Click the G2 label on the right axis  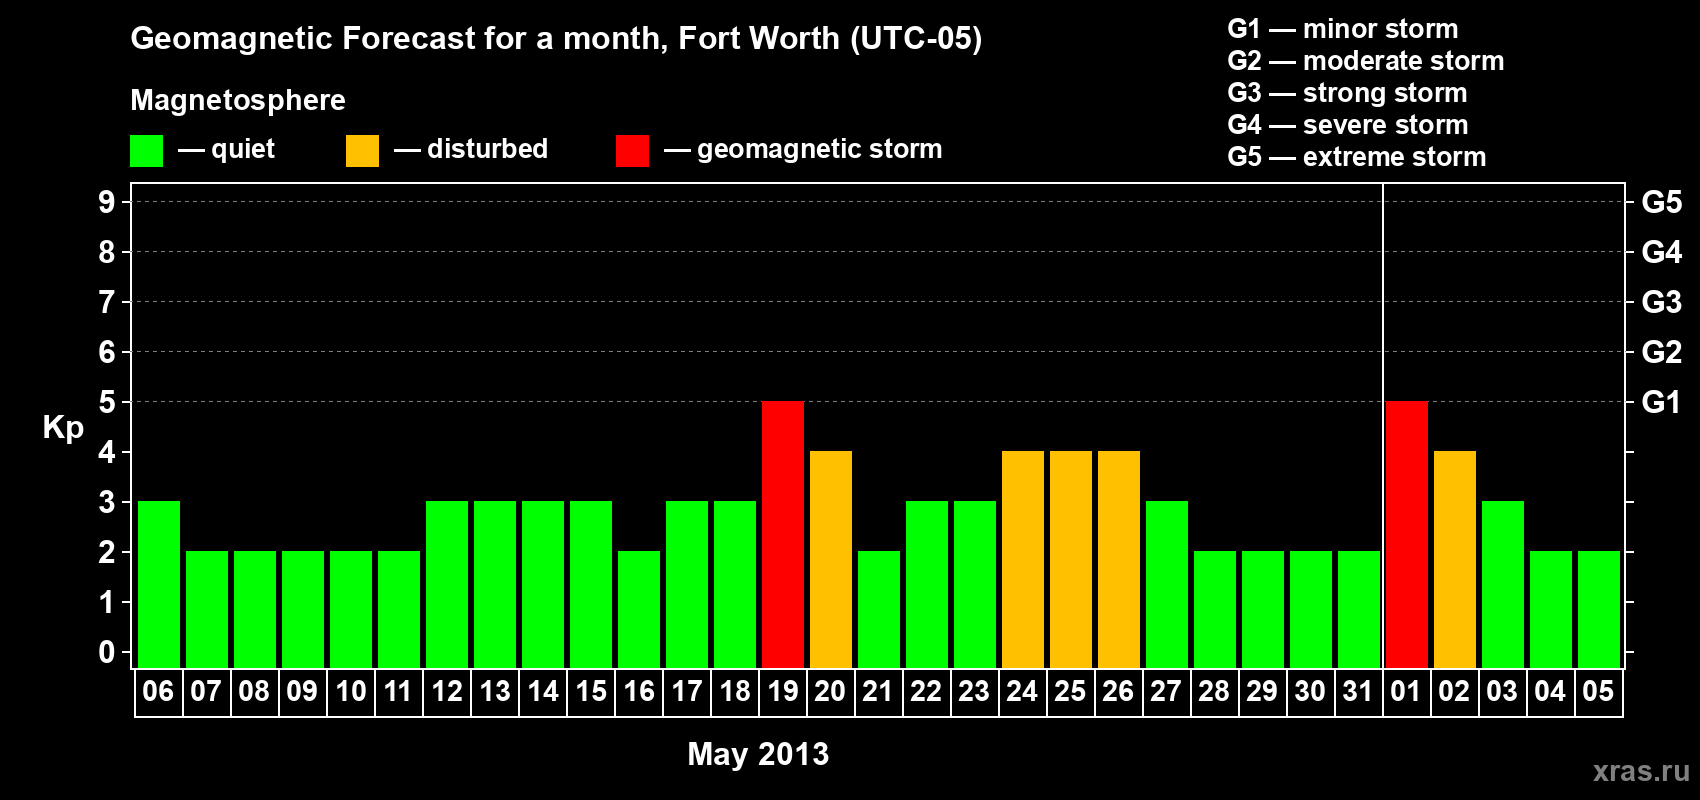tap(1662, 353)
